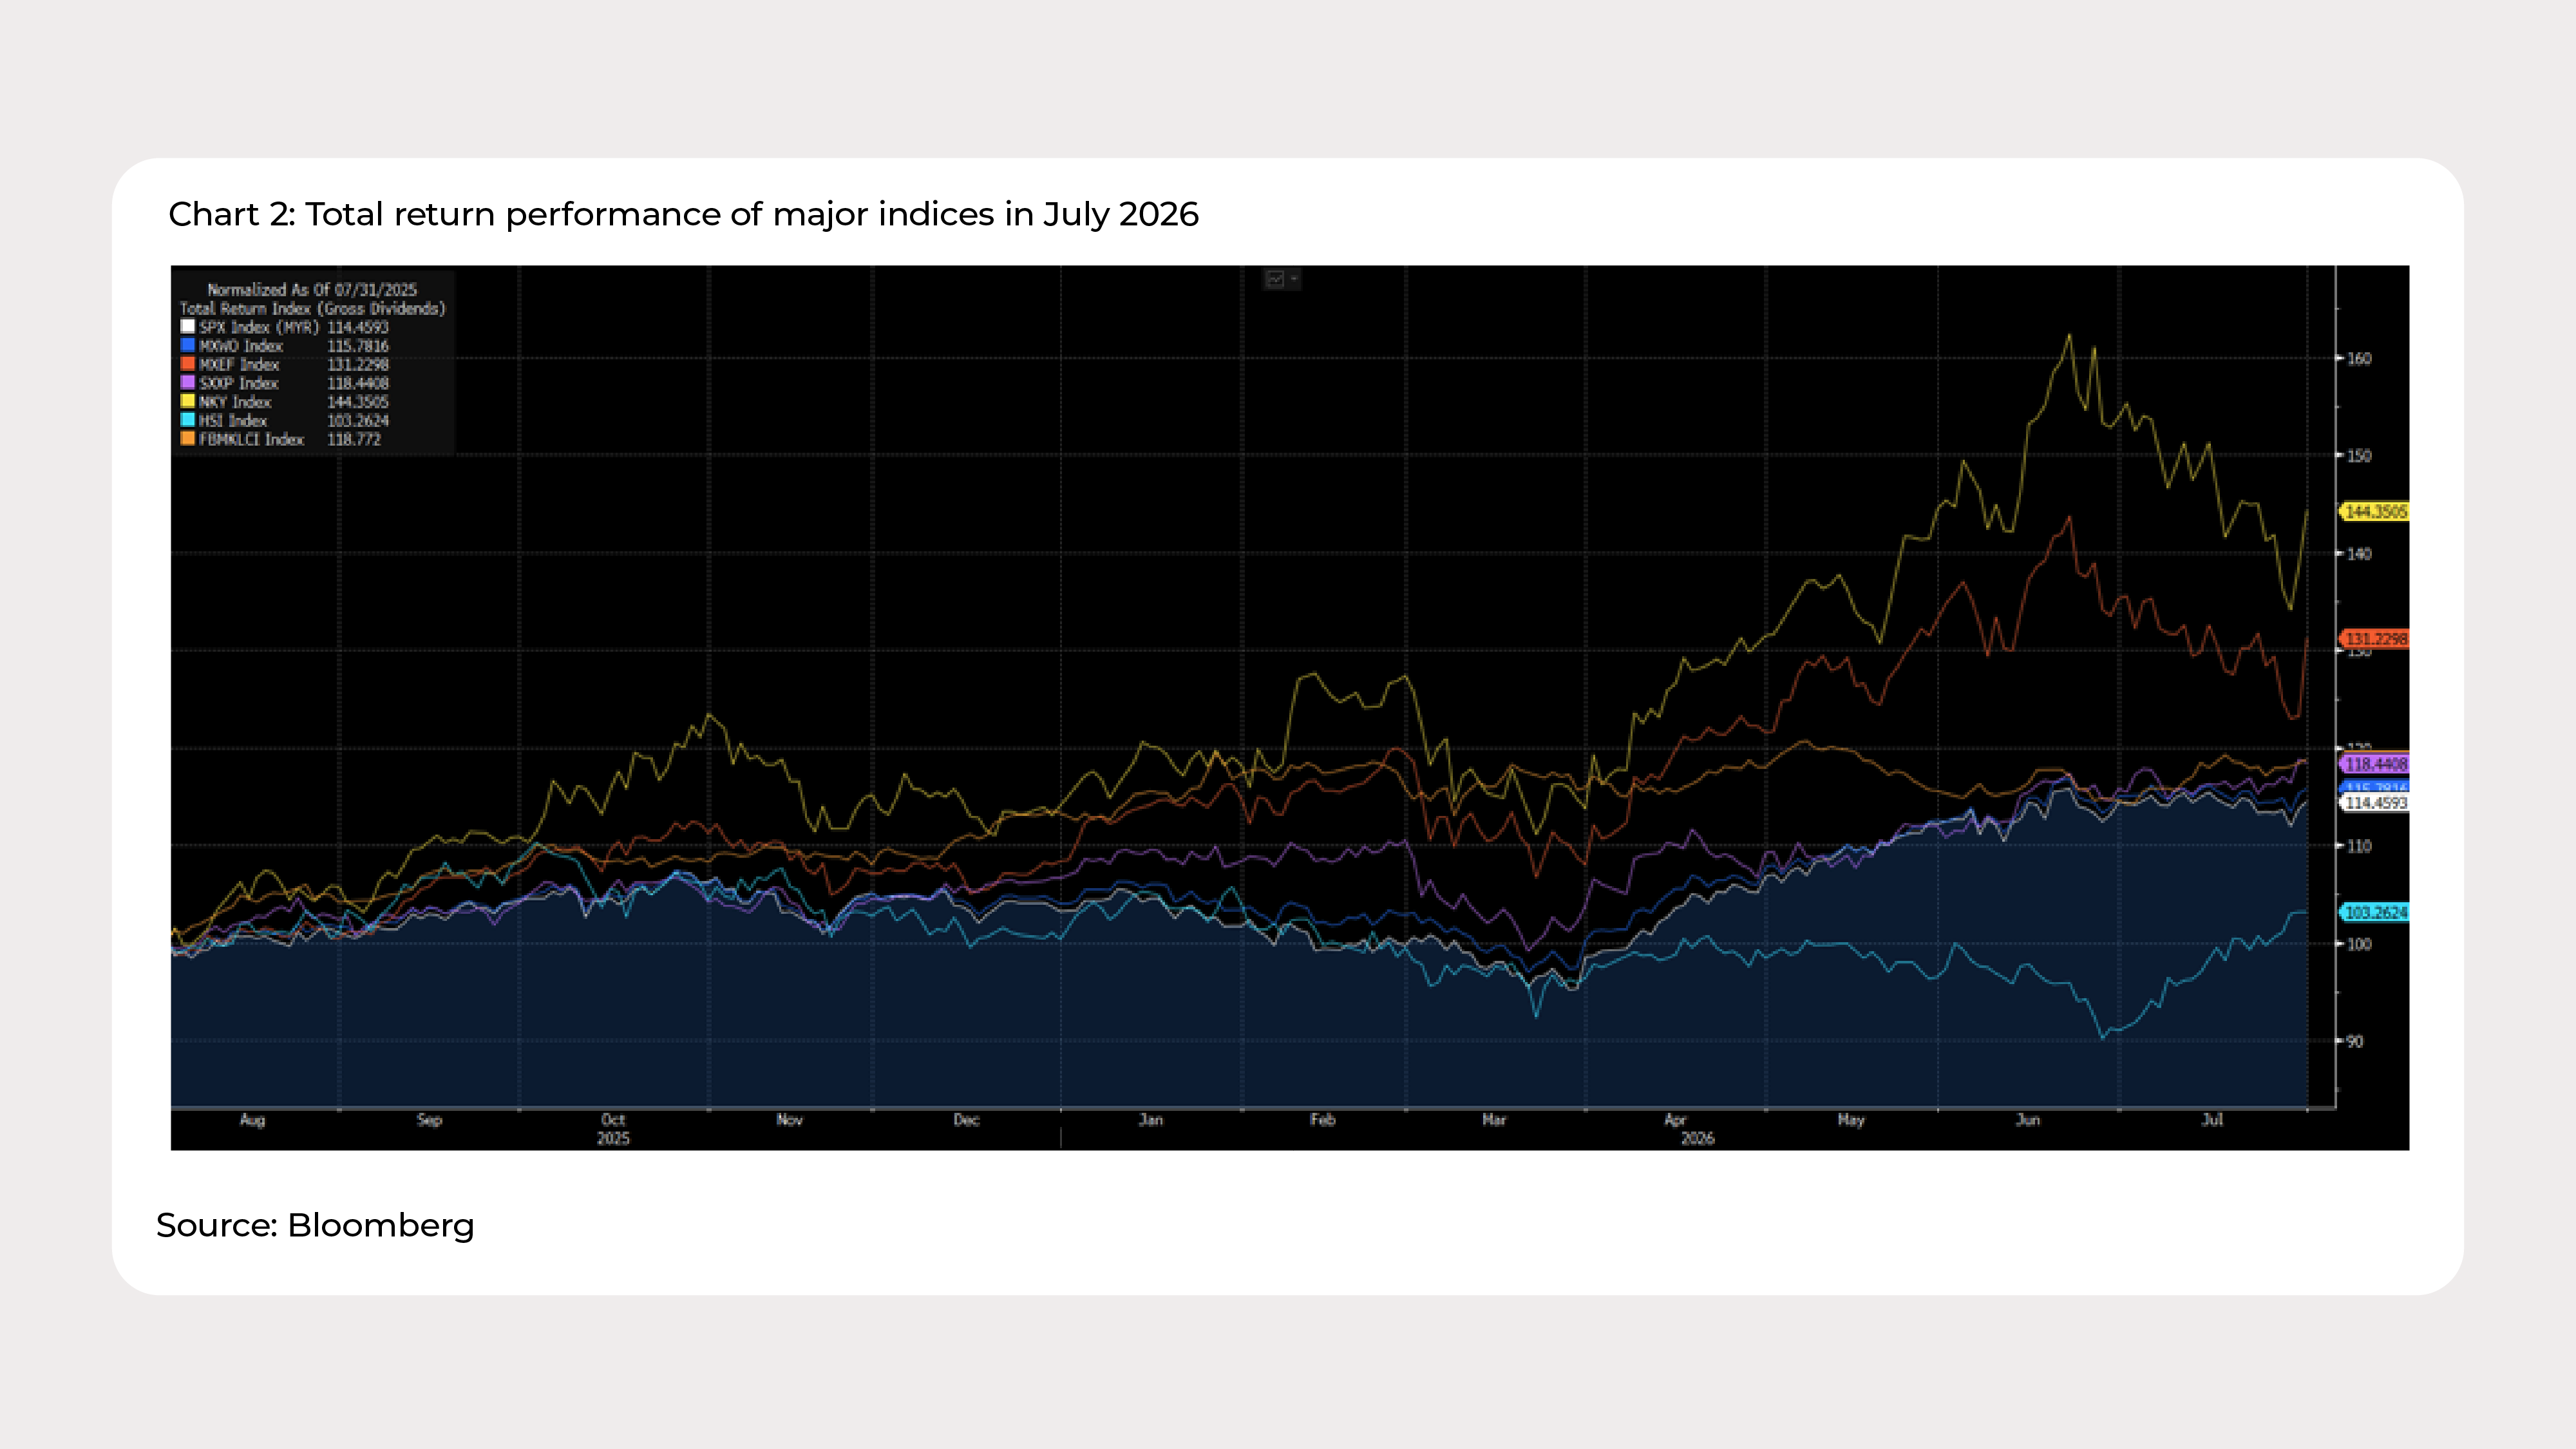The image size is (2576, 1449).
Task: Click the white SPX Index legend swatch
Action: [187, 326]
